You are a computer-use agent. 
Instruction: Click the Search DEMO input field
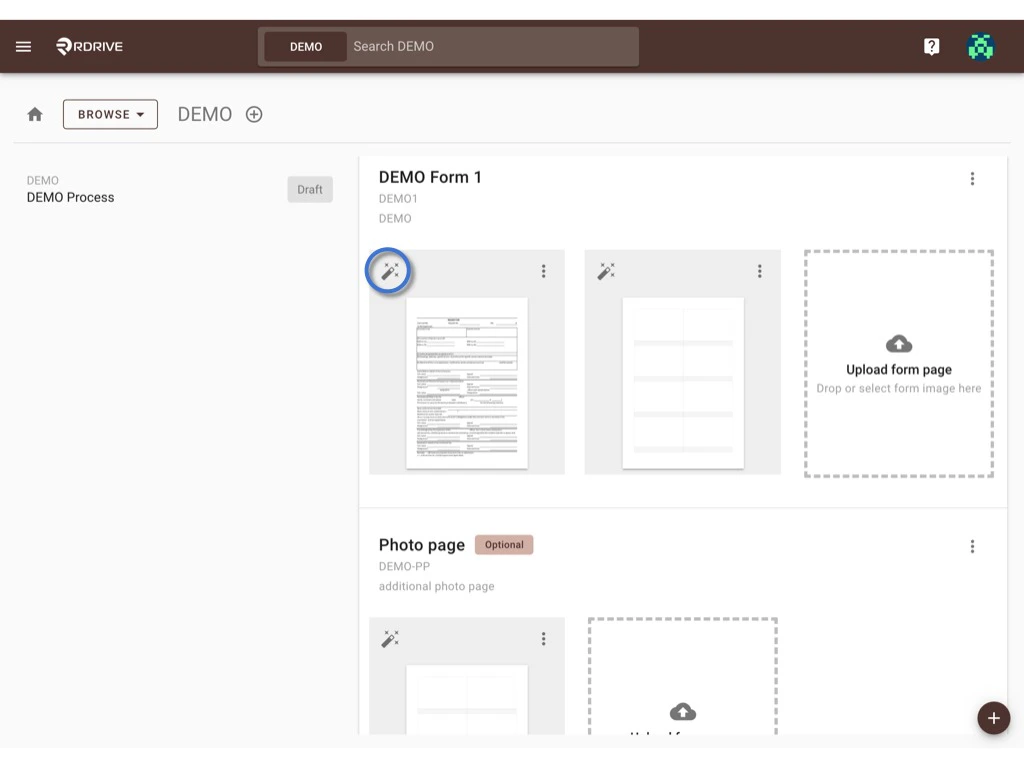[490, 46]
